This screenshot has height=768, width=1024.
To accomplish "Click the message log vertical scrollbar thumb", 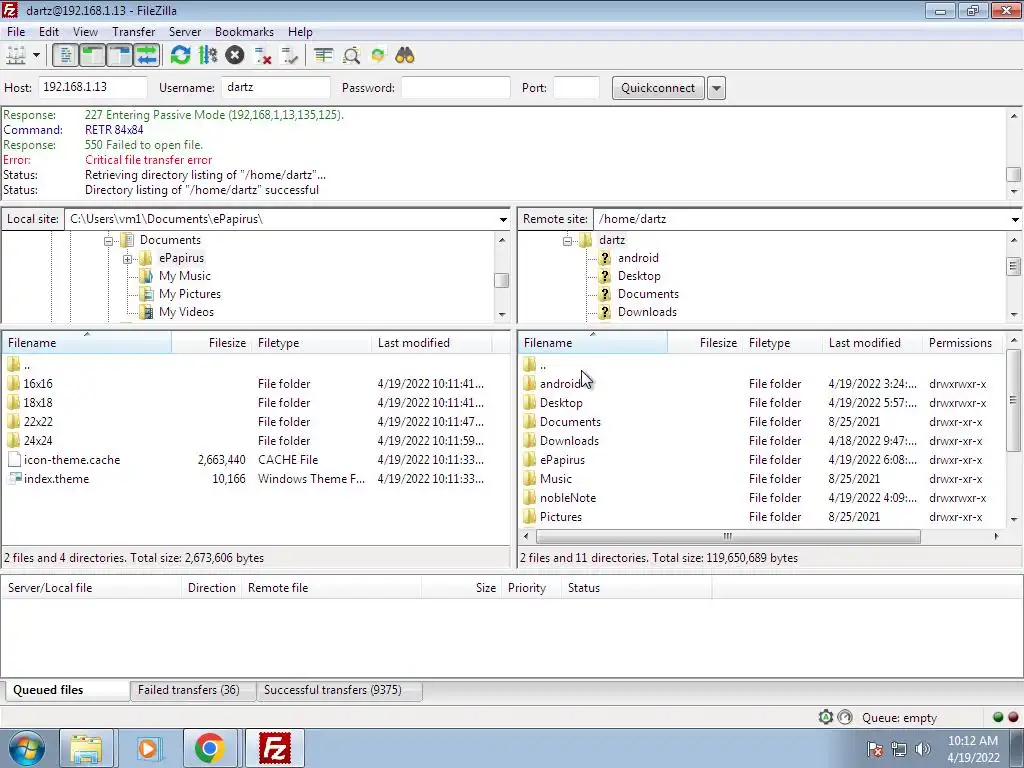I will [x=1014, y=174].
